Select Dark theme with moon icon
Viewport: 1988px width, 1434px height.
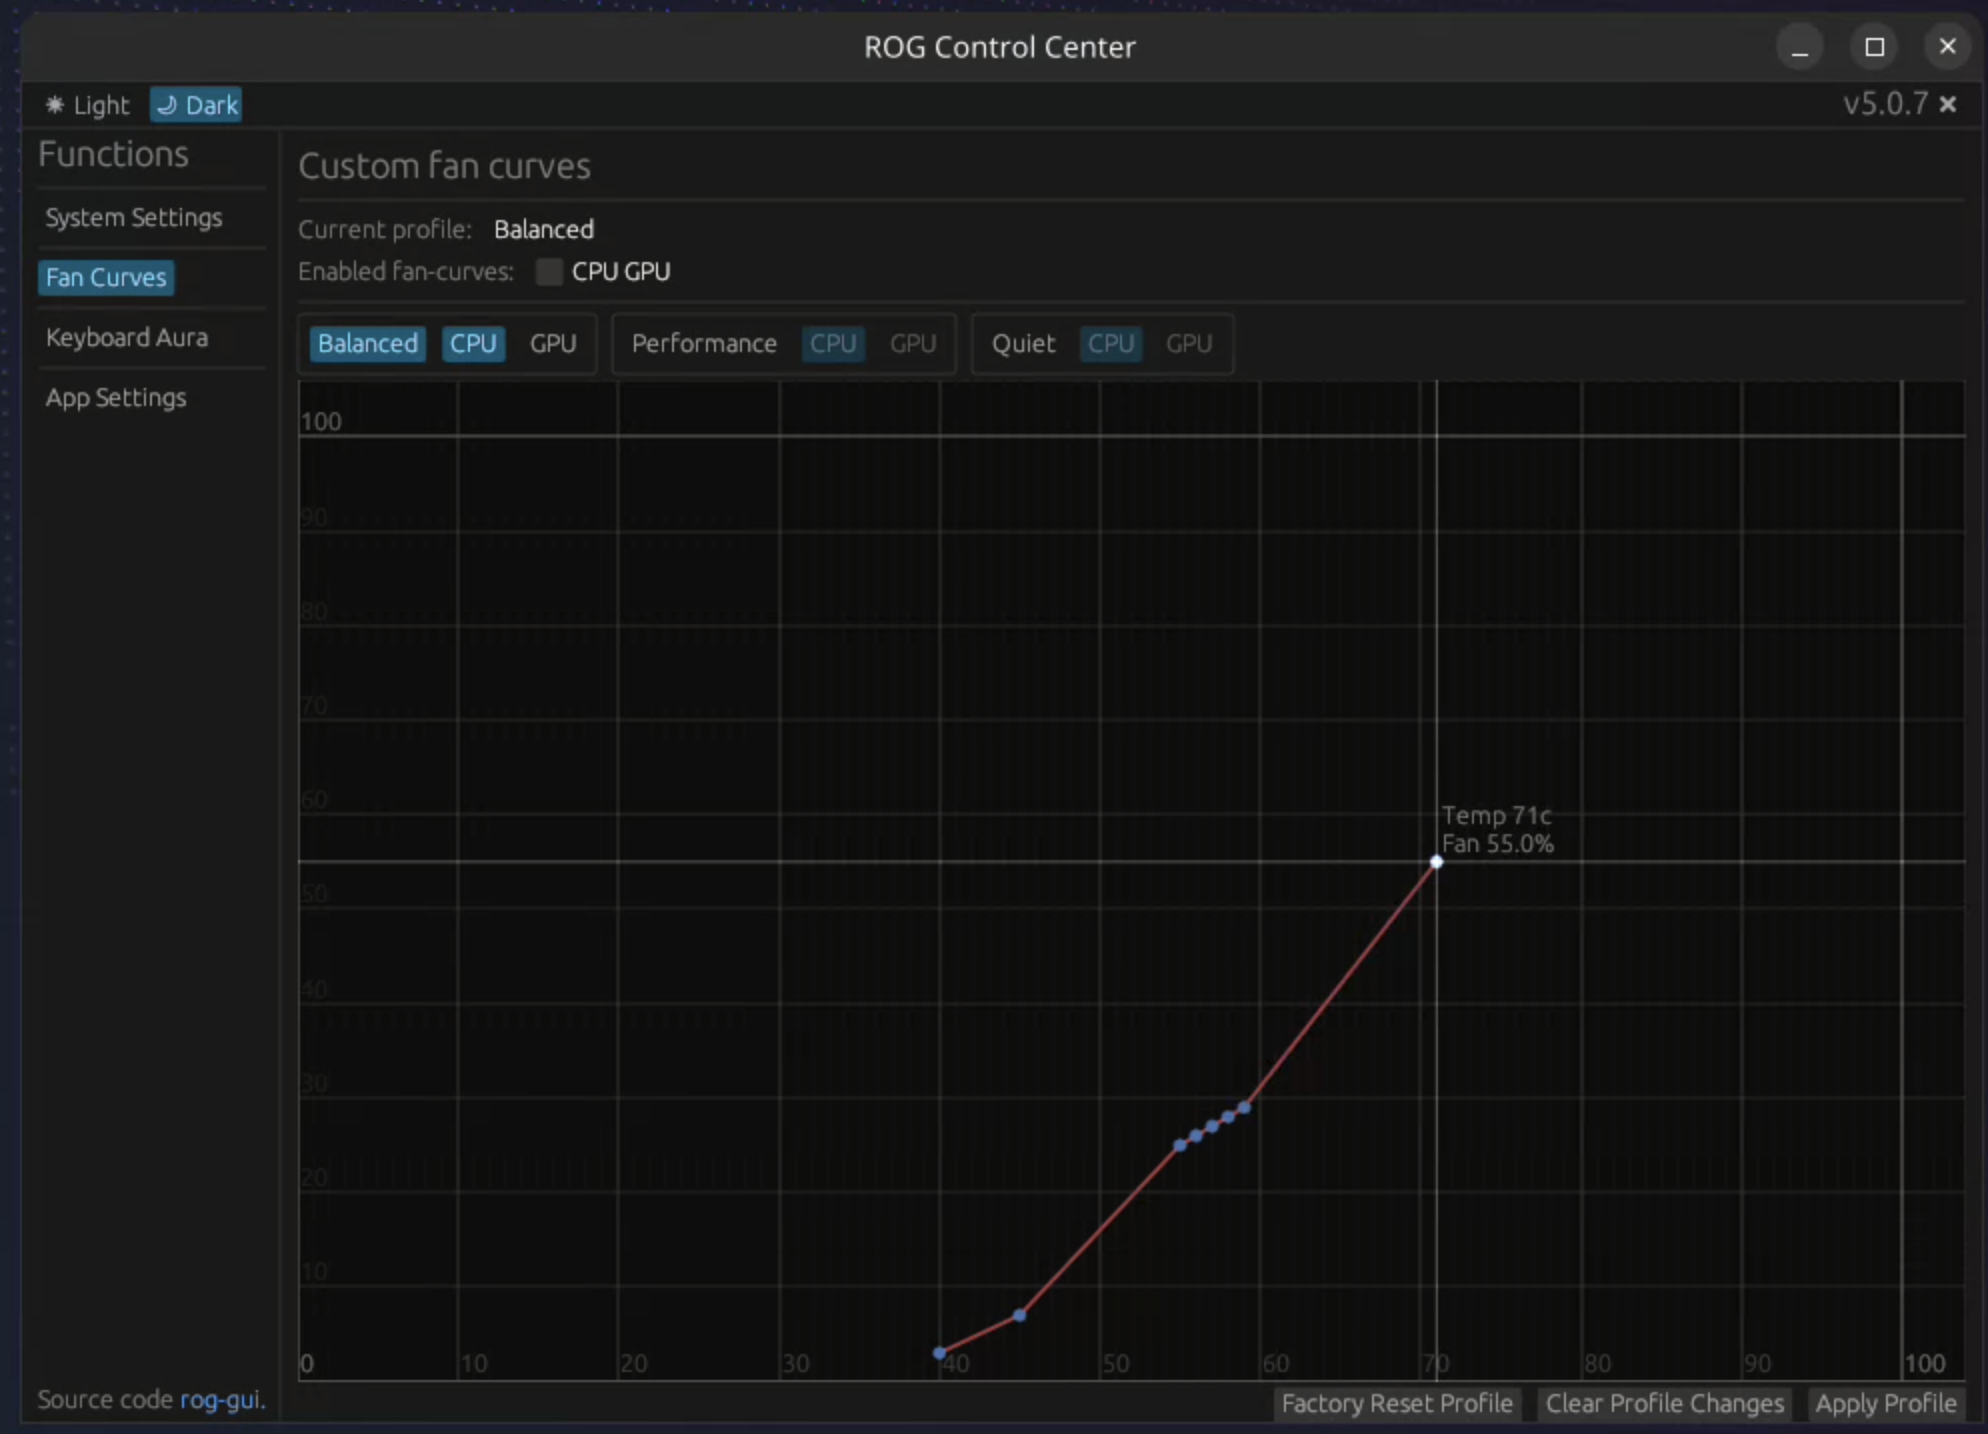click(x=197, y=105)
